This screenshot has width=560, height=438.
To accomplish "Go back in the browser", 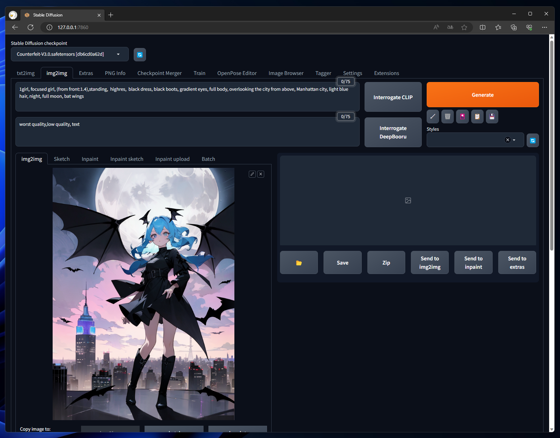I will coord(15,27).
